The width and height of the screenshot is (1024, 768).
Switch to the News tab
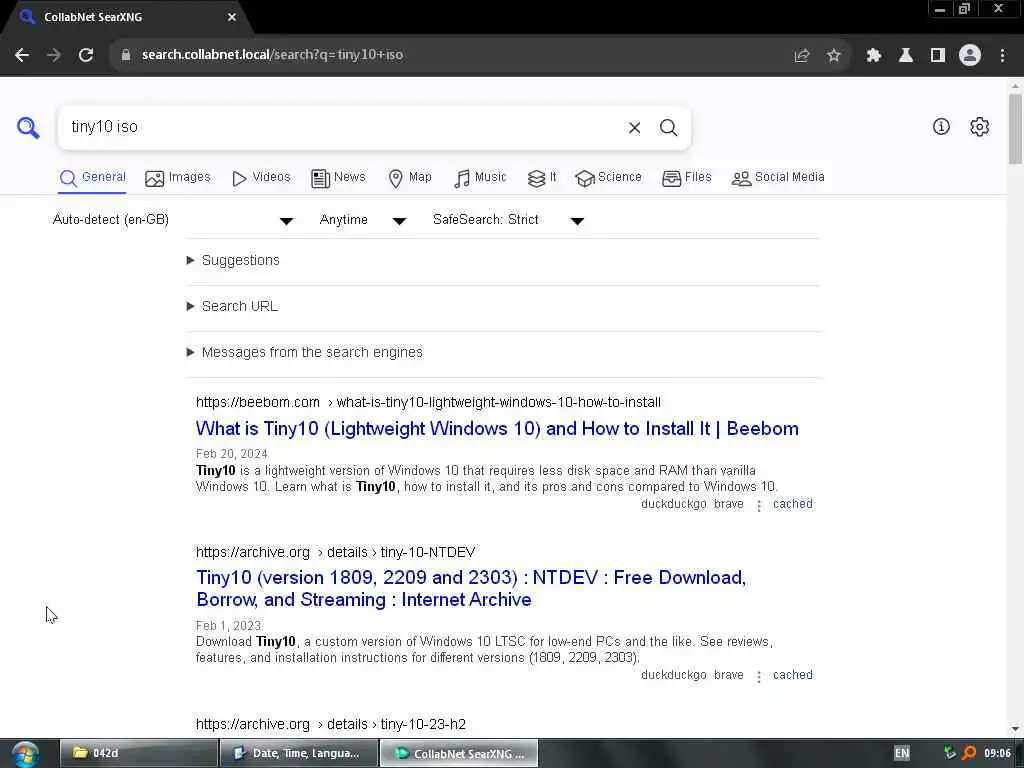coord(338,178)
